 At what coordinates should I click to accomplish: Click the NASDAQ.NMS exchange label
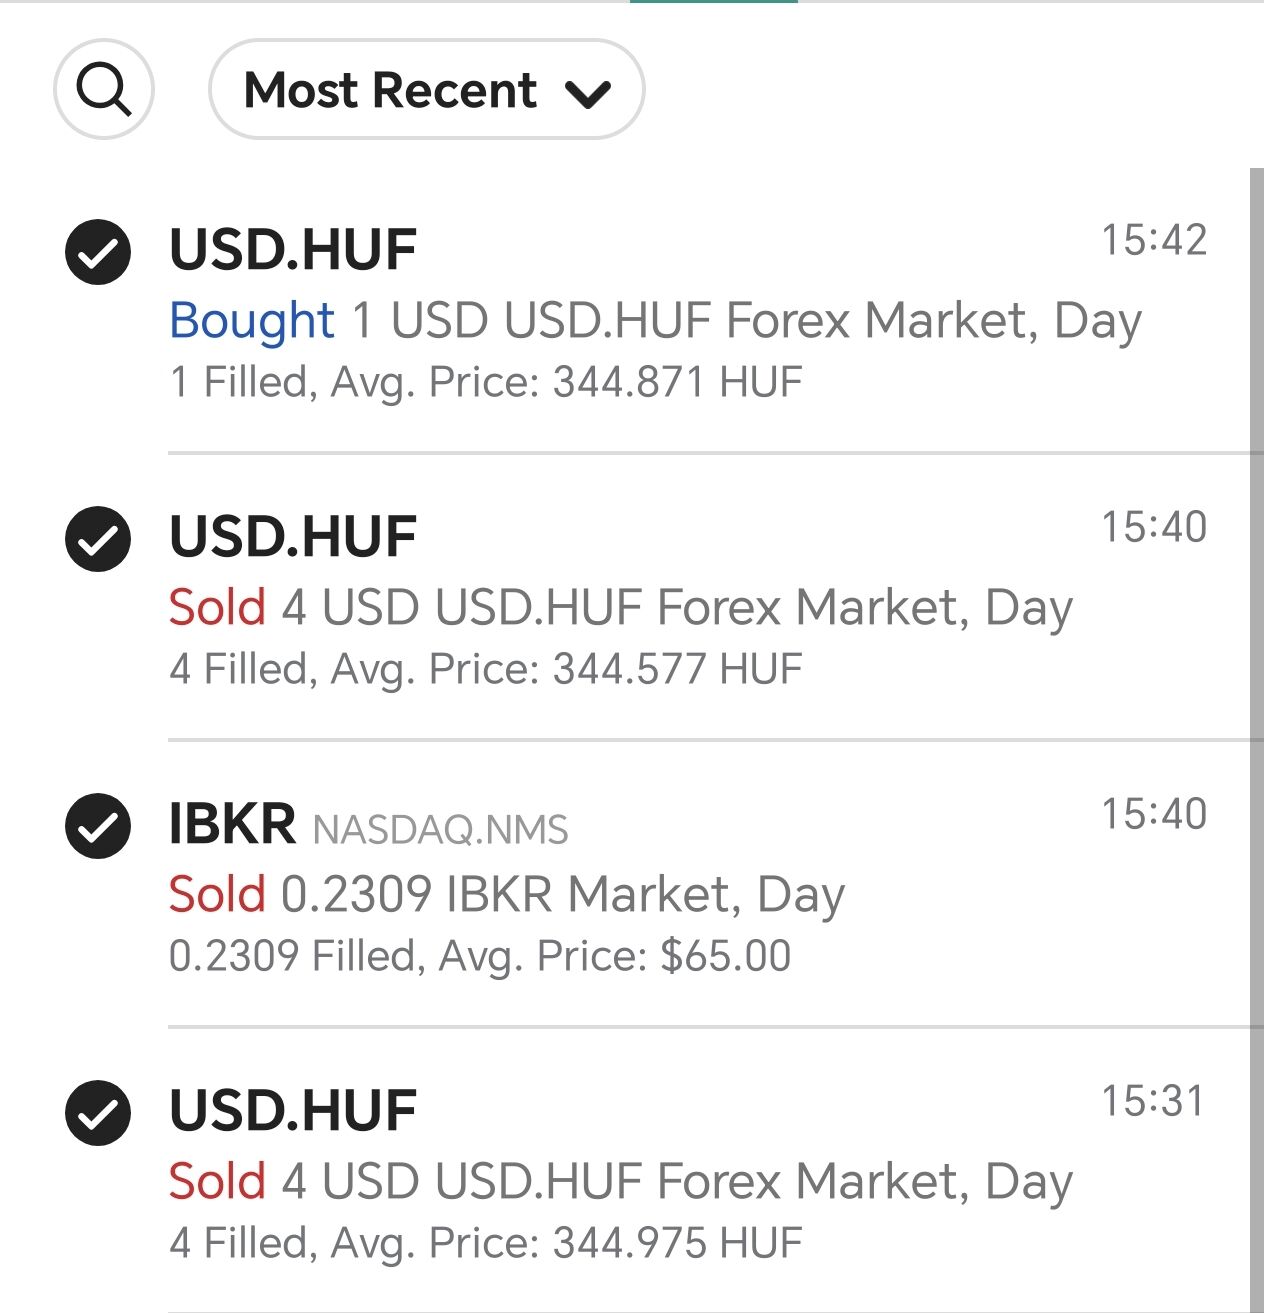coord(441,830)
